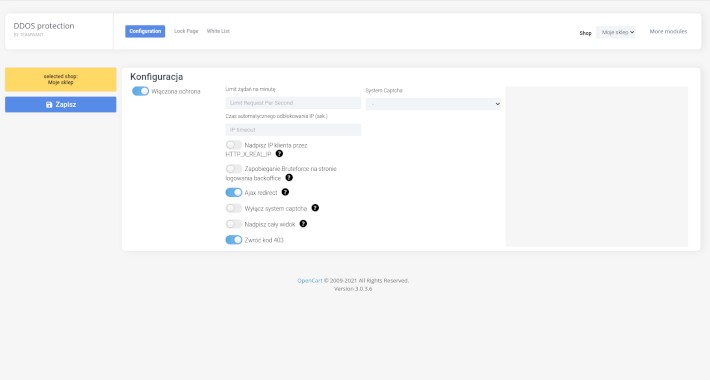Click the DDOS protection title

[x=44, y=26]
